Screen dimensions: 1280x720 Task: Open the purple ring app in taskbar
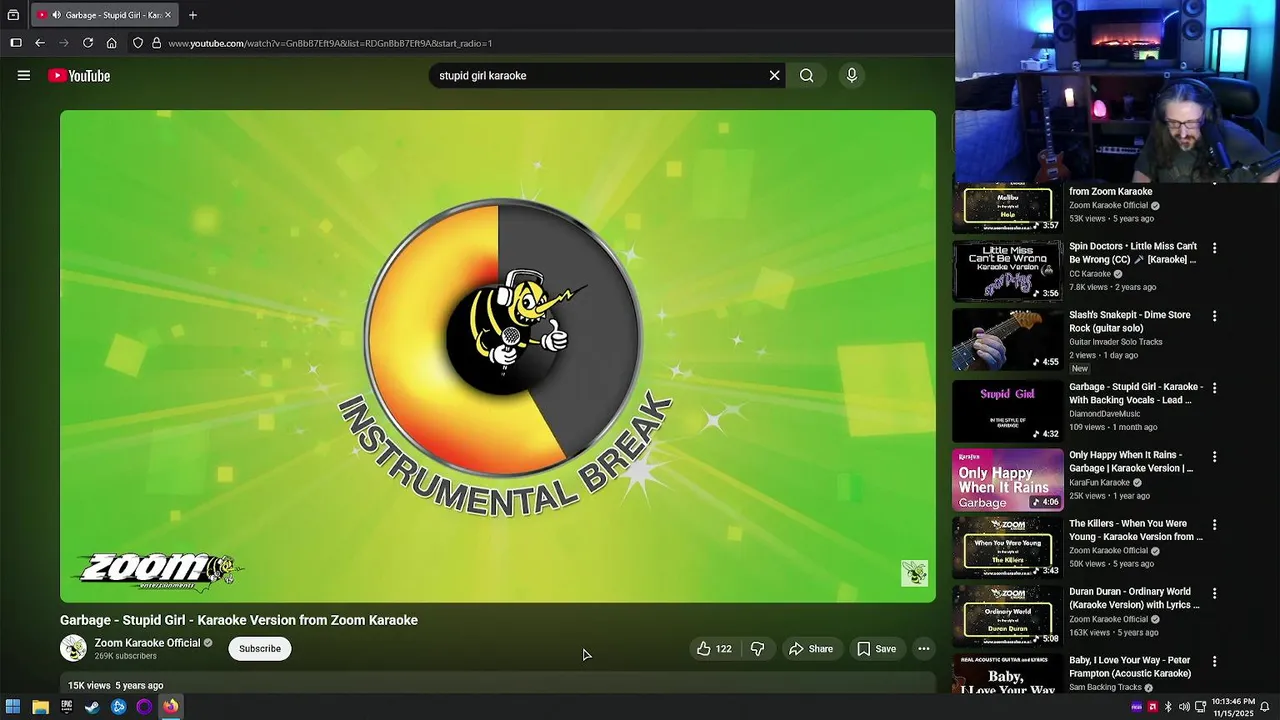[144, 707]
